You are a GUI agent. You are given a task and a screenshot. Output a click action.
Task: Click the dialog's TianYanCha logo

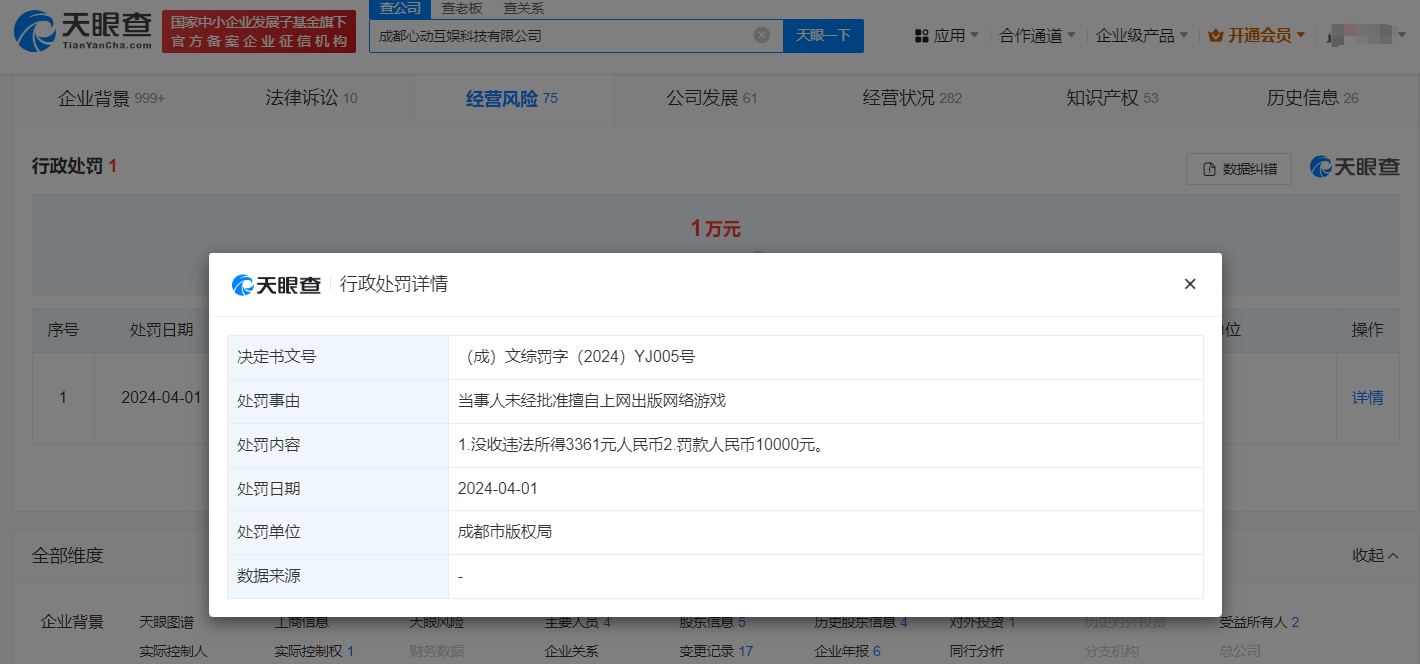(x=276, y=284)
